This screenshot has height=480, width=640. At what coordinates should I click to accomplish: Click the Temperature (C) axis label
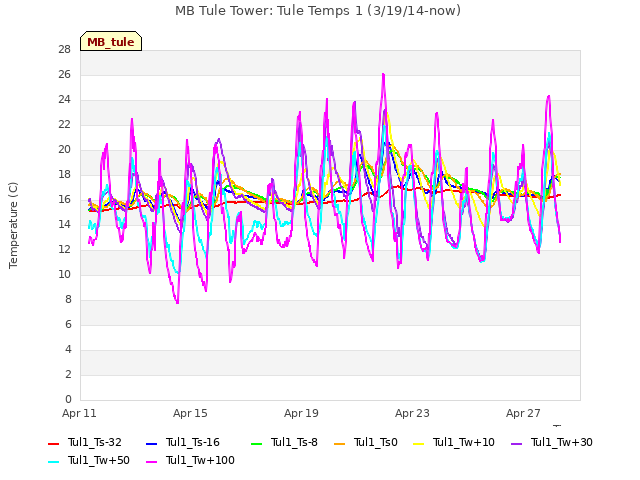(13, 225)
